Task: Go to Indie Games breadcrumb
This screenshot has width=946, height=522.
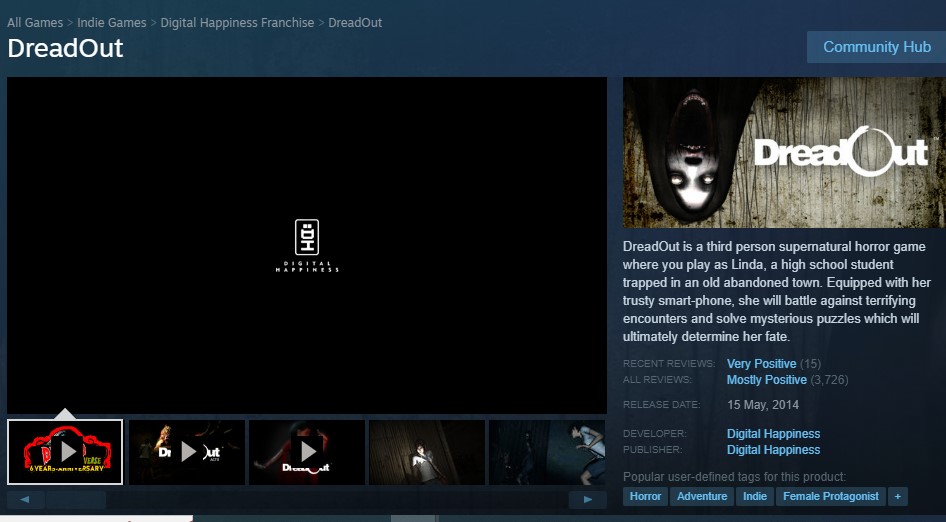Action: [x=112, y=22]
